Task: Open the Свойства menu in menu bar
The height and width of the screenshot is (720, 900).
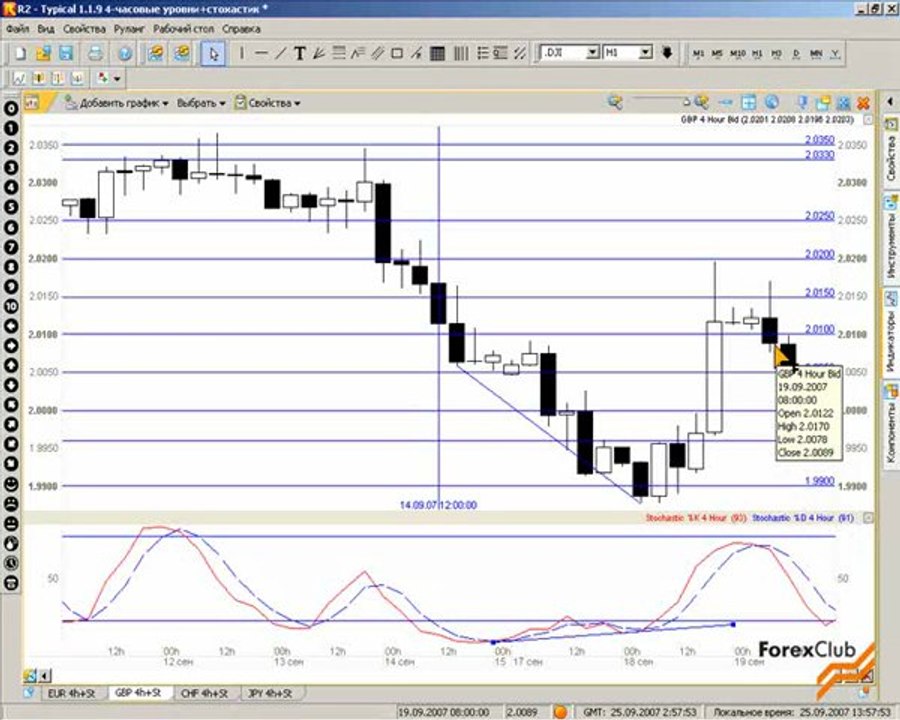Action: [84, 29]
